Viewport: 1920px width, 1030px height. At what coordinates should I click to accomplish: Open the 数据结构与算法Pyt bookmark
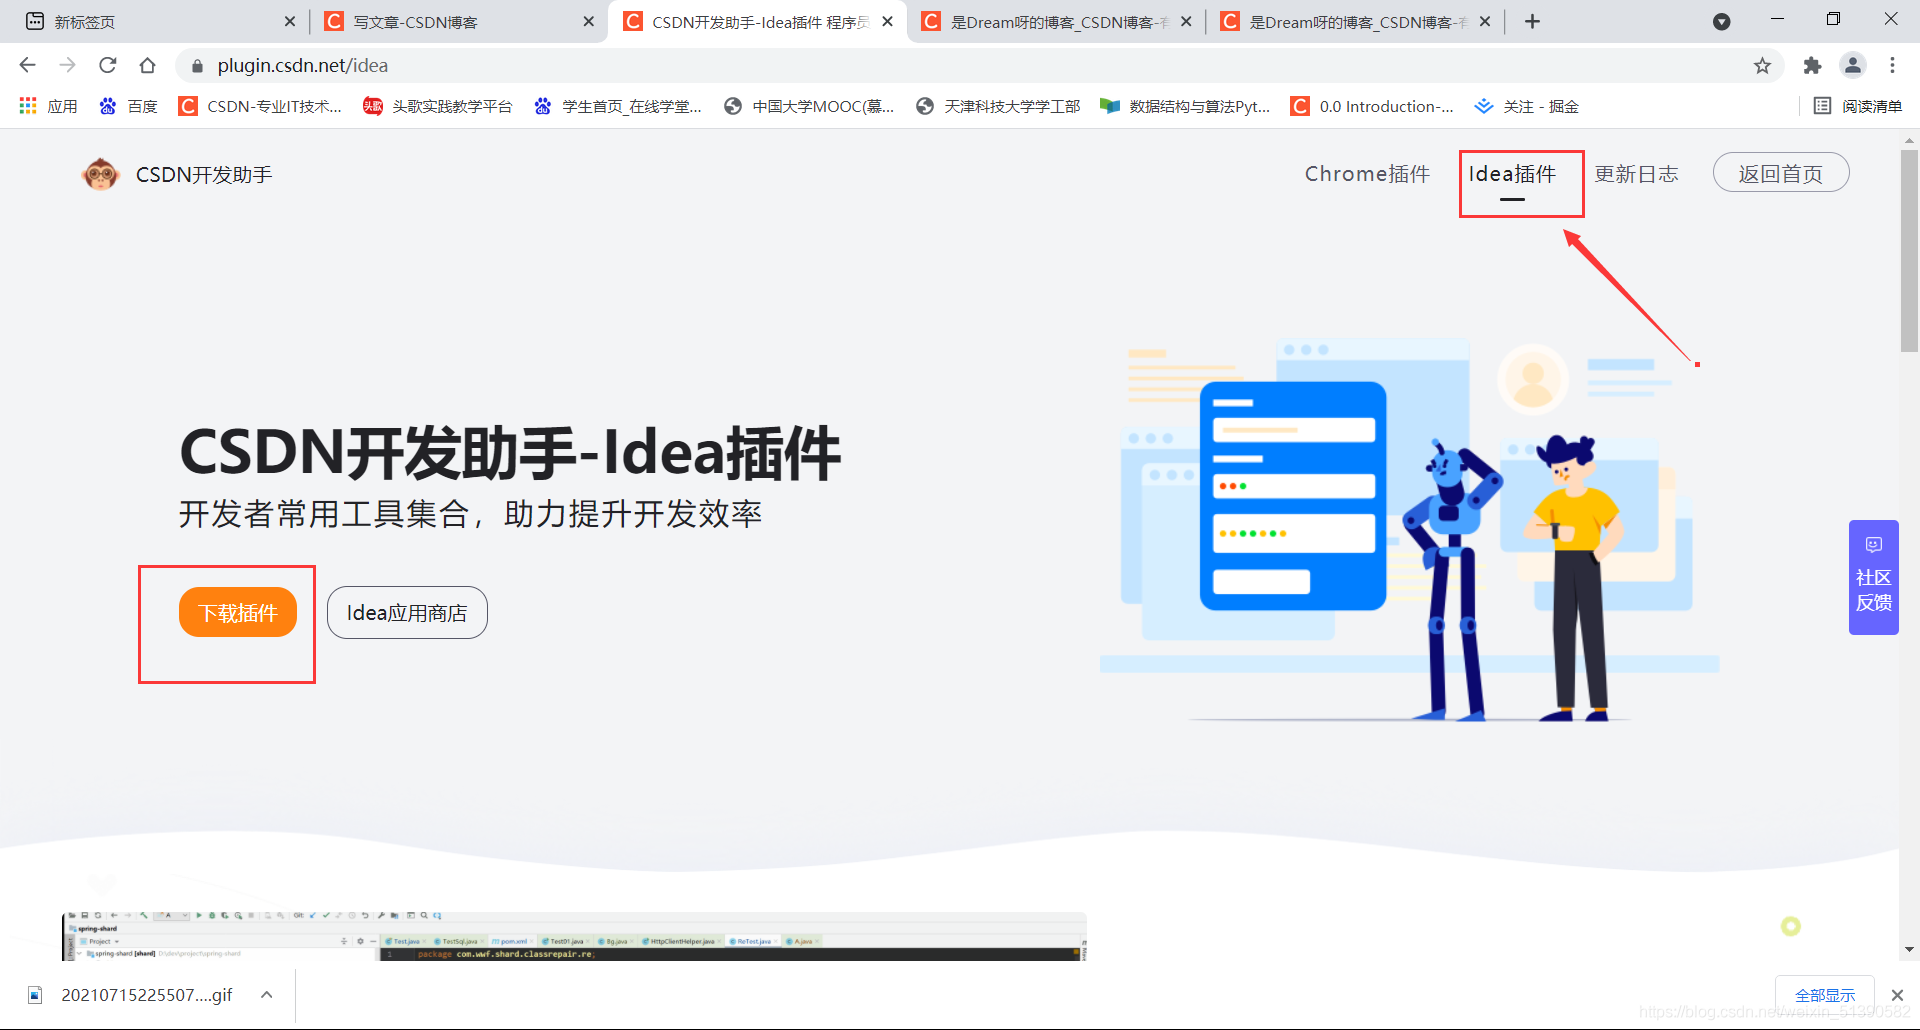pos(1185,106)
